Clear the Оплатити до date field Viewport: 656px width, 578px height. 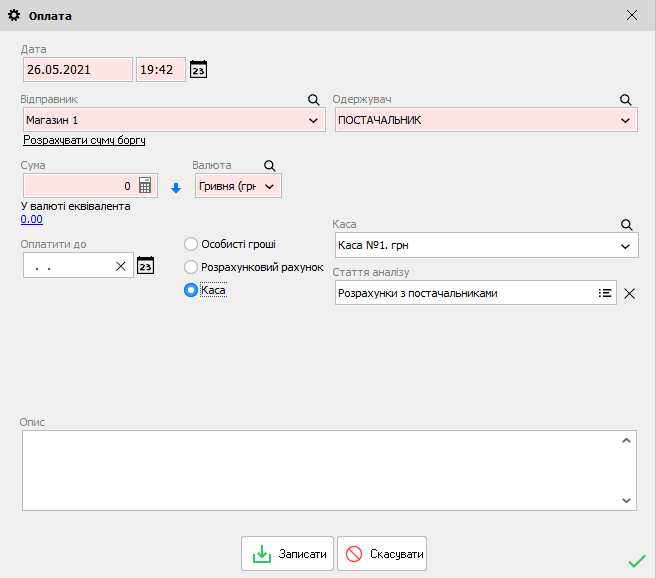pos(120,266)
